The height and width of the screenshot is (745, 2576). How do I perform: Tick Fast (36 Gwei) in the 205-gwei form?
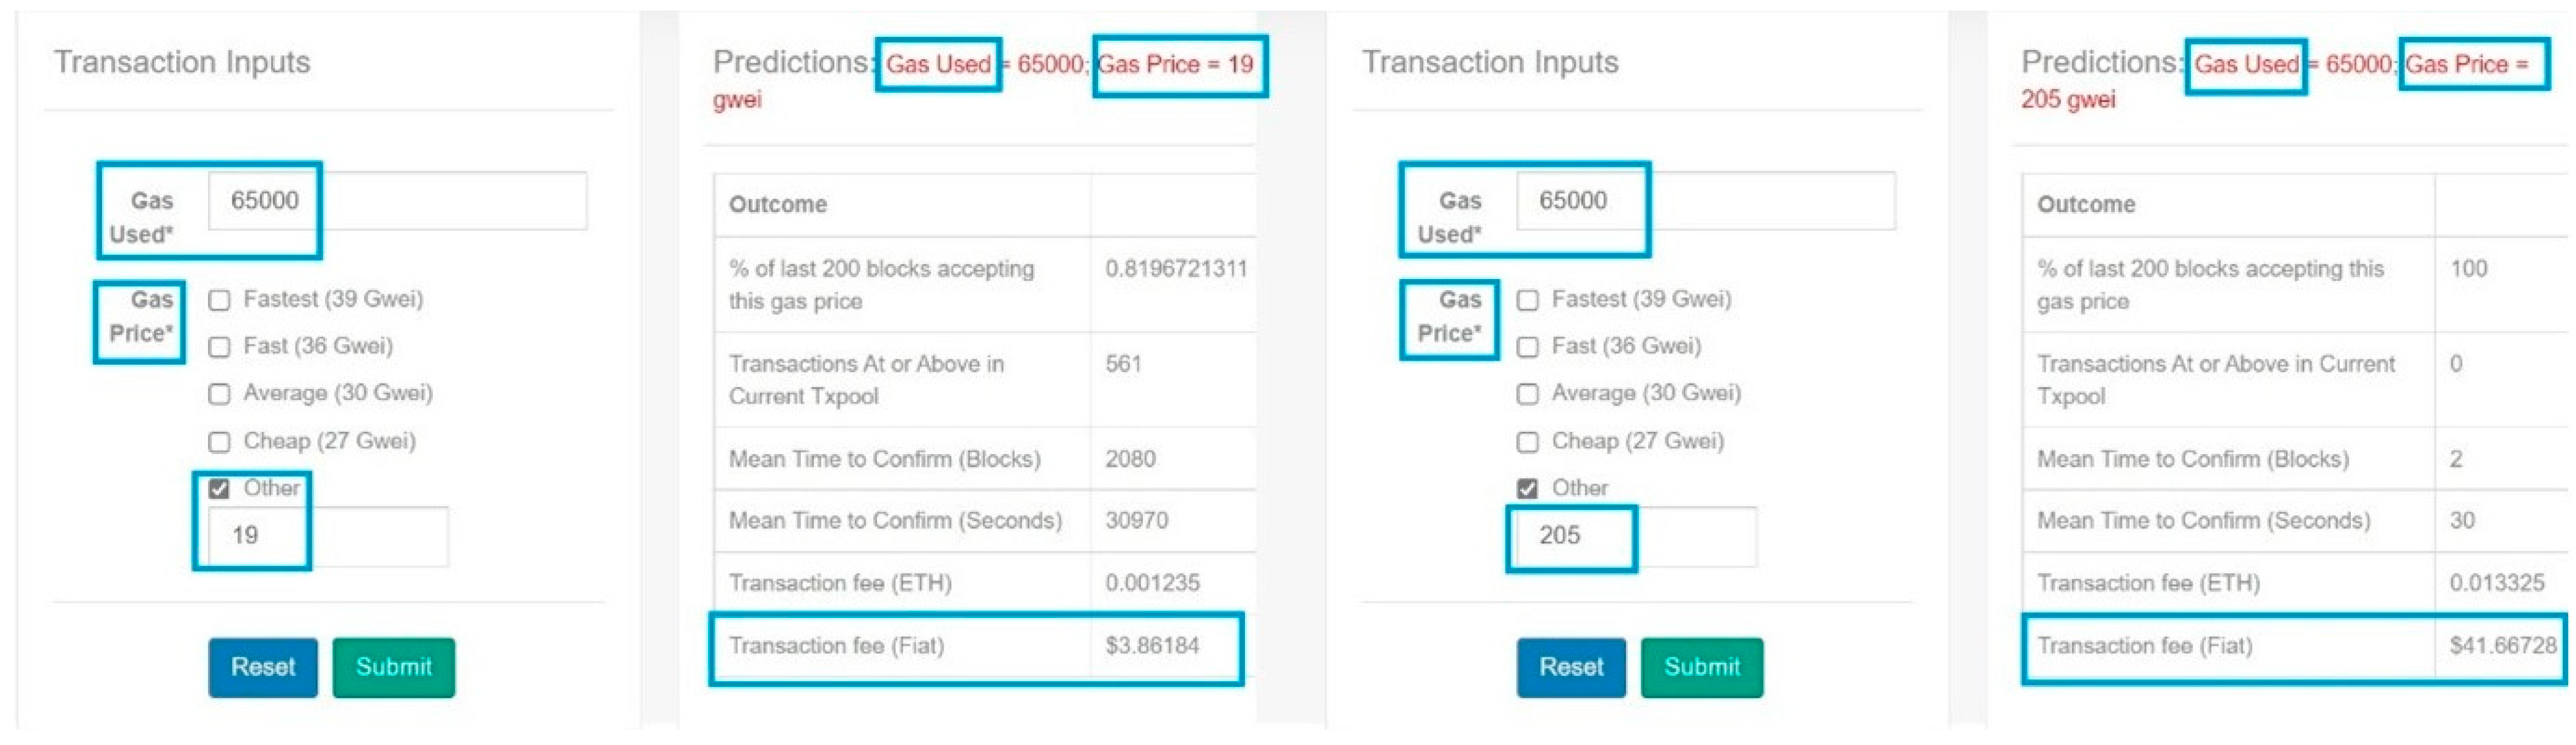tap(1527, 347)
